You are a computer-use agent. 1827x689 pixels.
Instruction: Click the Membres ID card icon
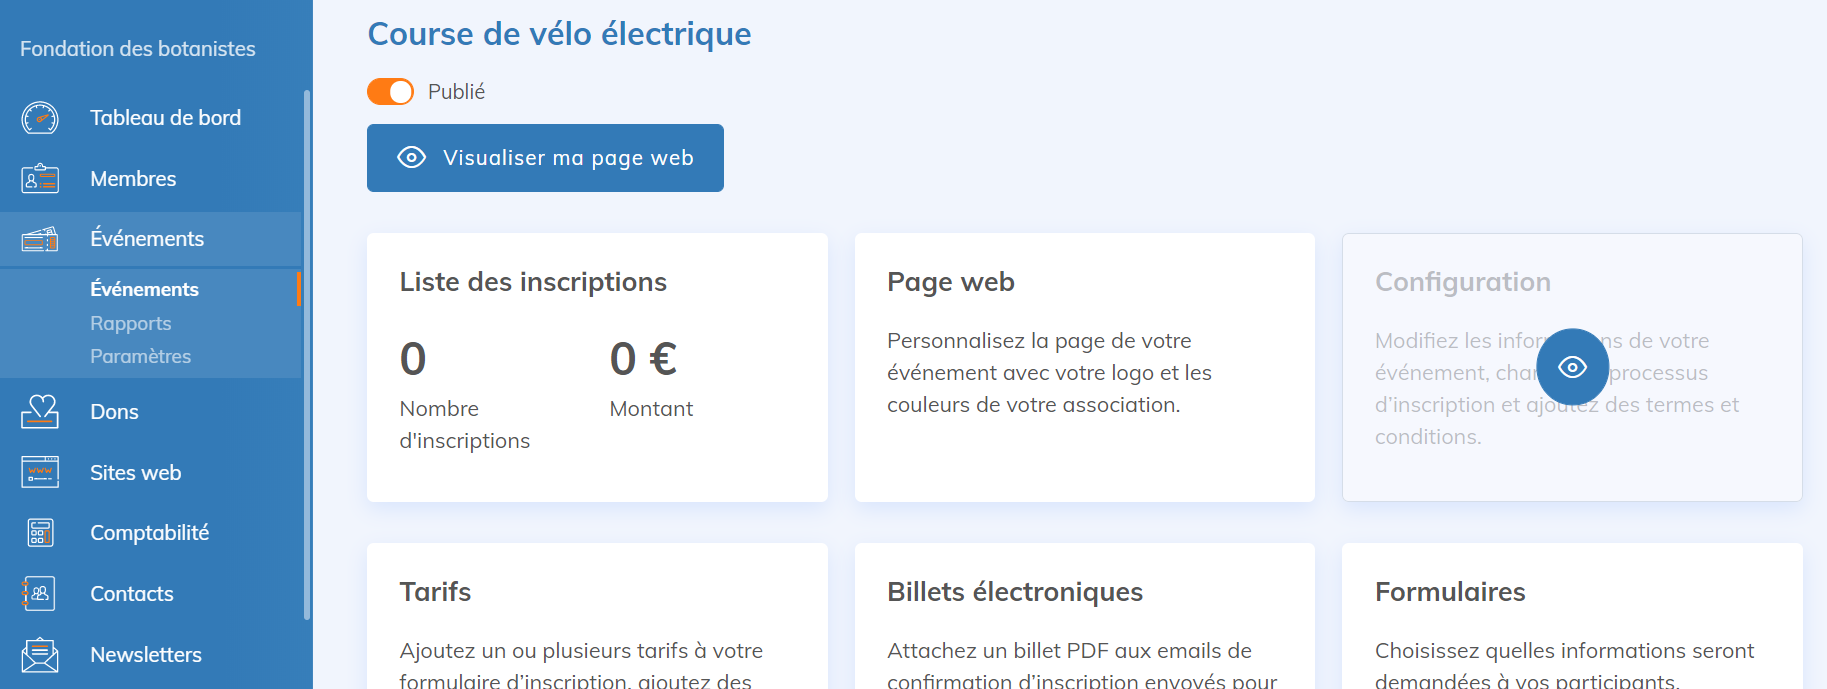click(x=40, y=179)
